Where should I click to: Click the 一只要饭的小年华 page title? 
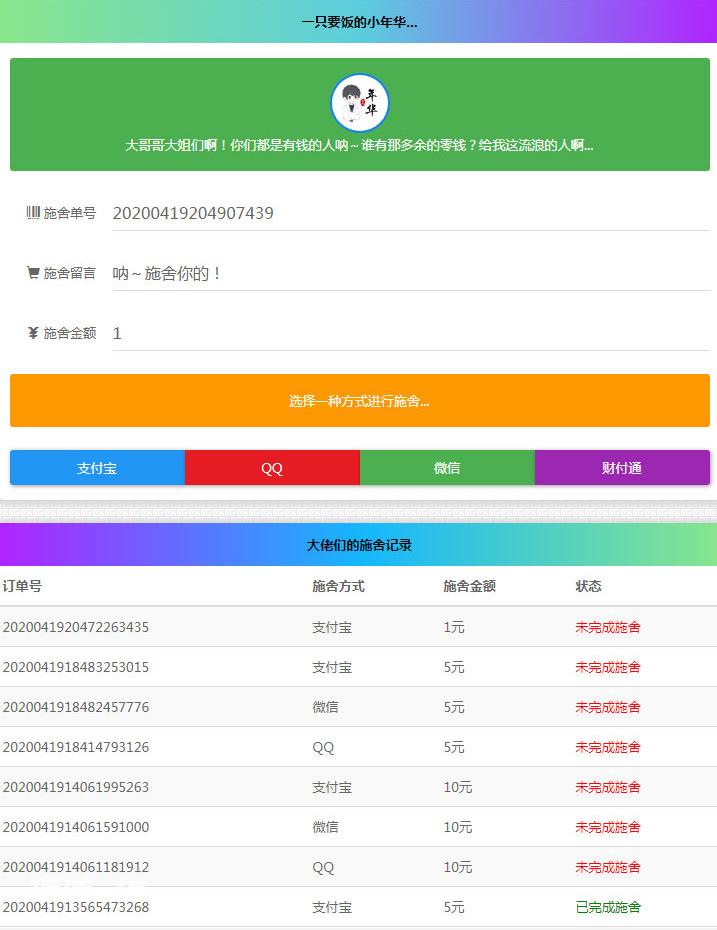coord(359,22)
